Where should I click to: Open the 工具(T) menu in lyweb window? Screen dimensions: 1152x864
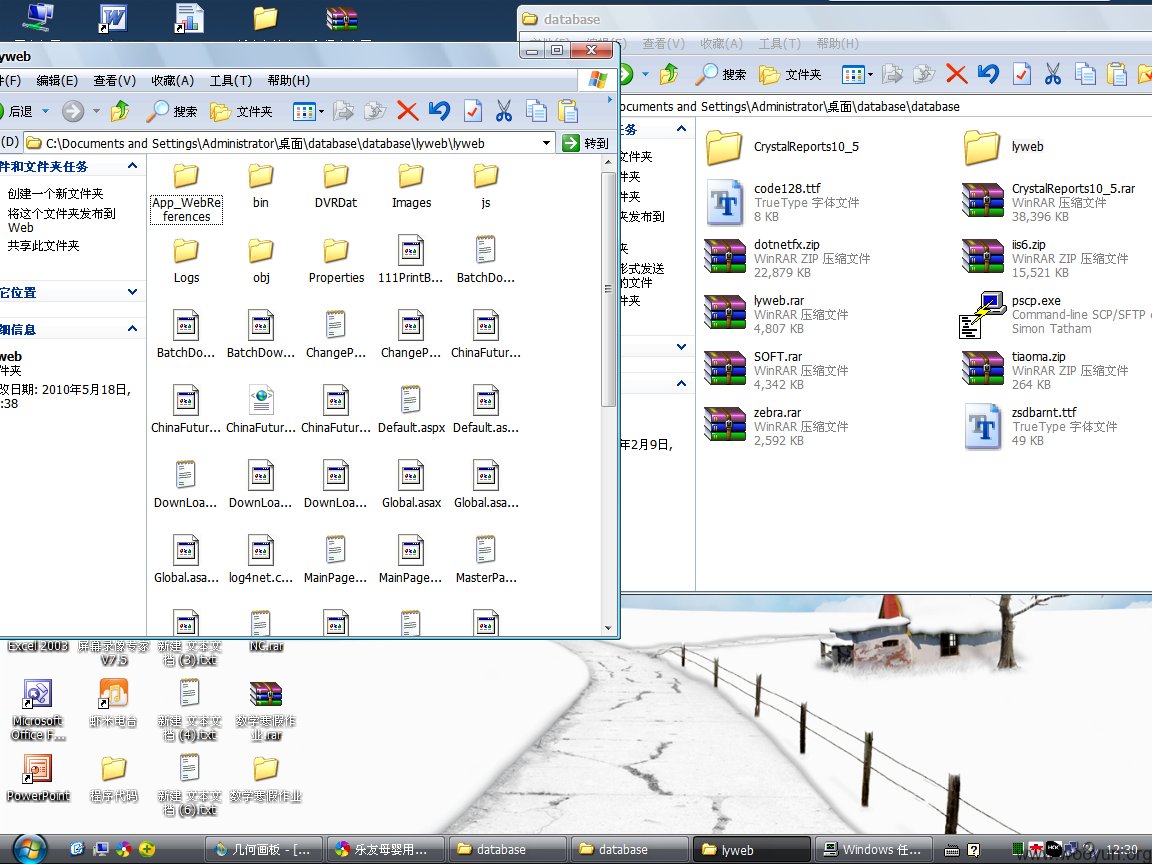pos(231,81)
